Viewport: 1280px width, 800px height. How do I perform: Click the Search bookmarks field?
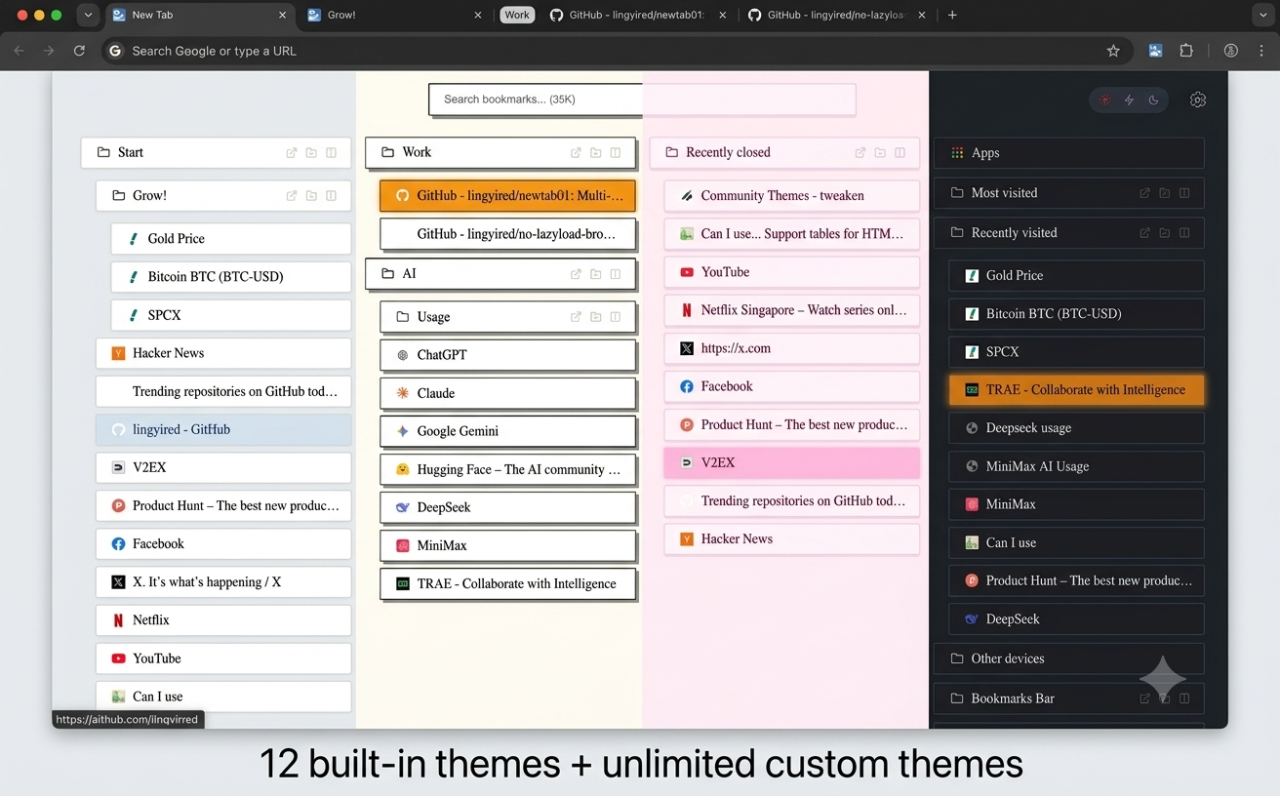(x=642, y=100)
